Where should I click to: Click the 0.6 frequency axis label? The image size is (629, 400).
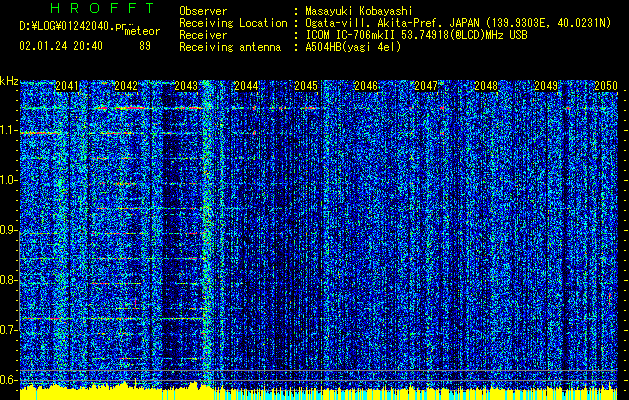pos(8,380)
